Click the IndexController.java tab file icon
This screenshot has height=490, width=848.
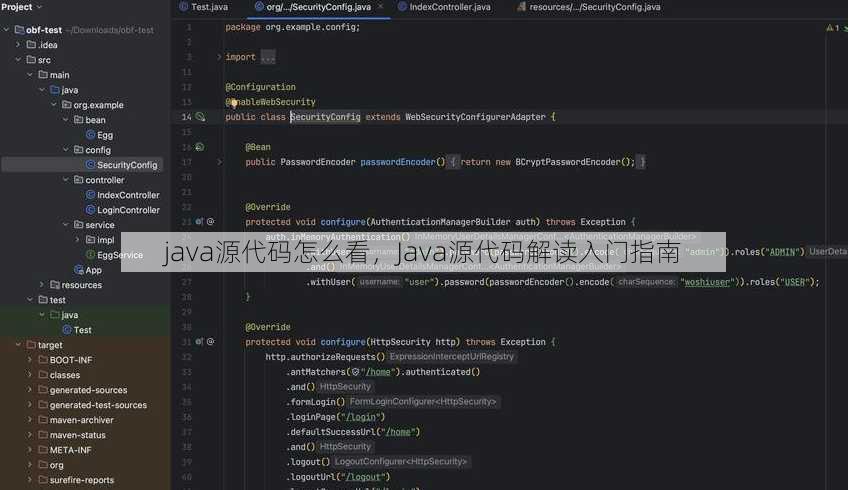click(402, 6)
